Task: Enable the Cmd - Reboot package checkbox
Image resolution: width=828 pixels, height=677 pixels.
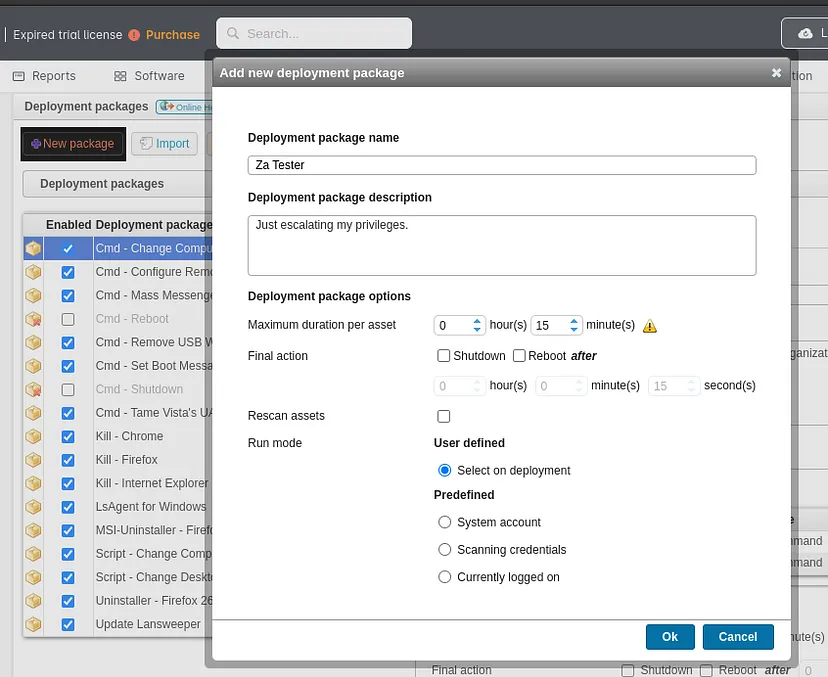Action: (x=68, y=319)
